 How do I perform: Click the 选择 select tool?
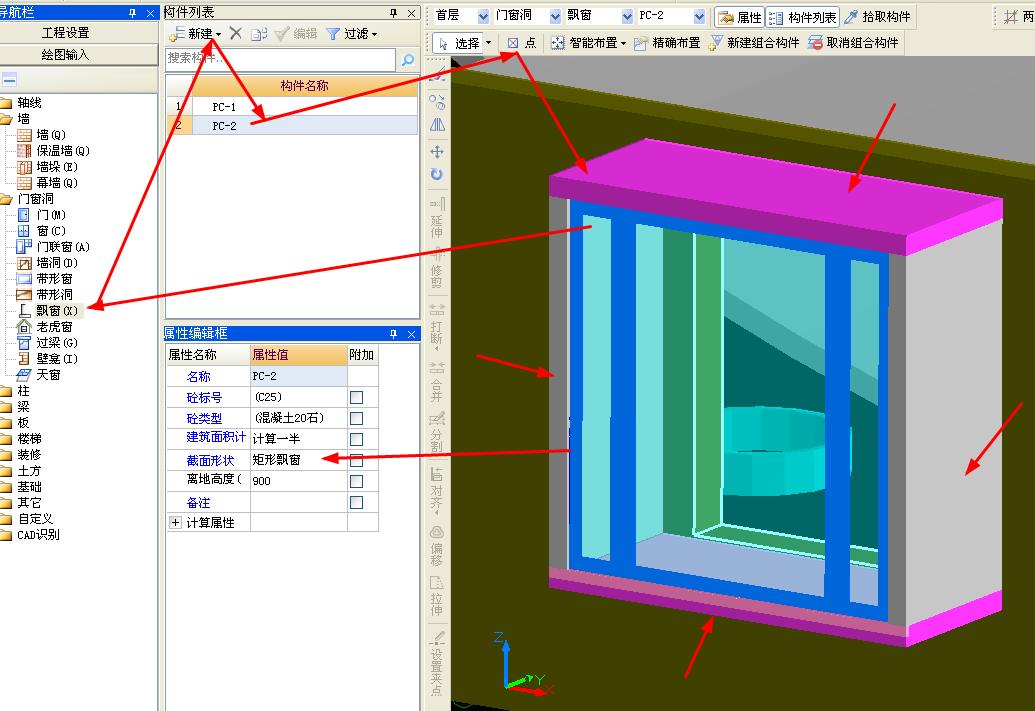(x=460, y=43)
